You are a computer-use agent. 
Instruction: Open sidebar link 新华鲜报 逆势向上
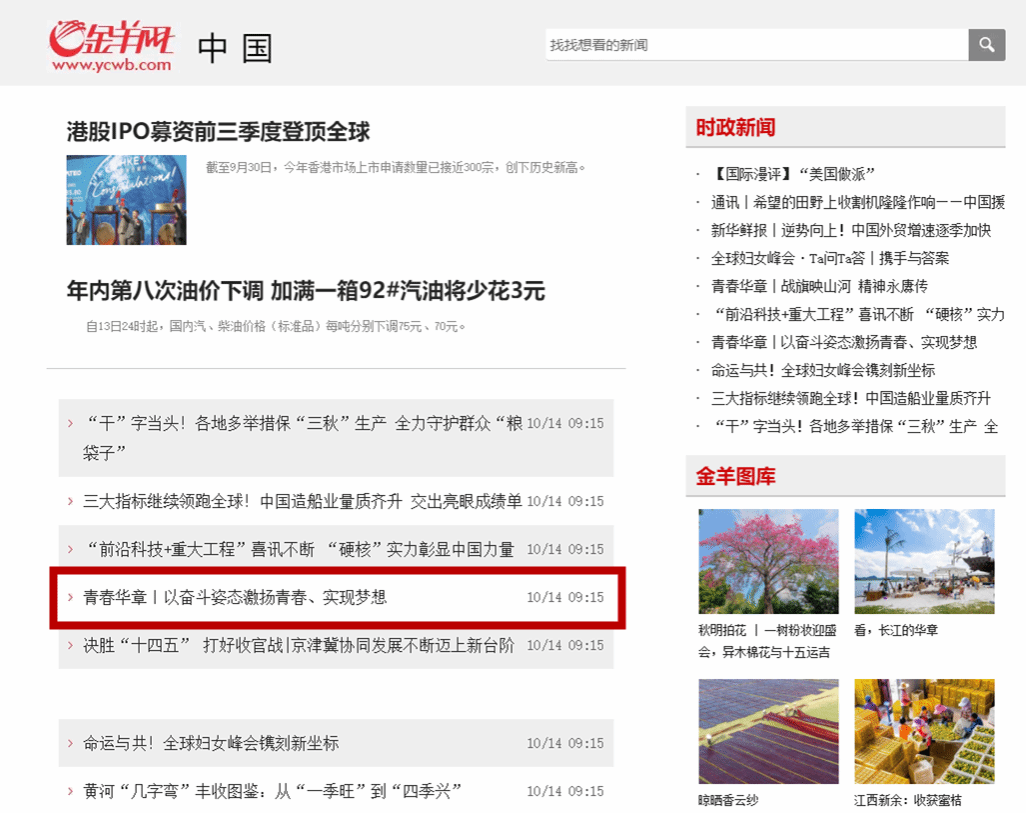[x=850, y=230]
